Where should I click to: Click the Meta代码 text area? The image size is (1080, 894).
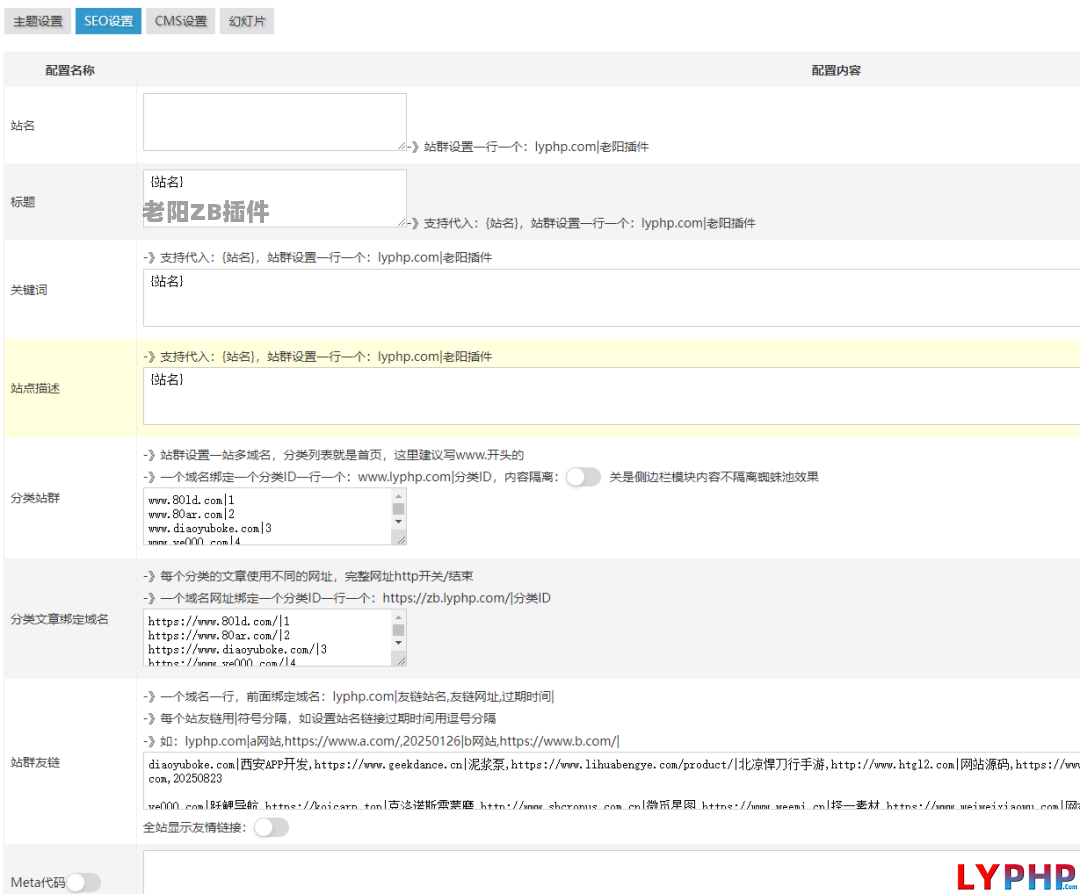click(x=612, y=872)
